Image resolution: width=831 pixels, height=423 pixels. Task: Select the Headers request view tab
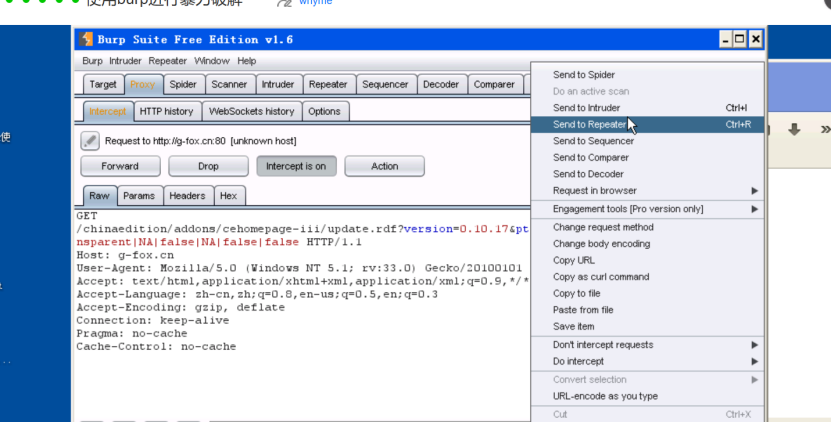(x=187, y=196)
